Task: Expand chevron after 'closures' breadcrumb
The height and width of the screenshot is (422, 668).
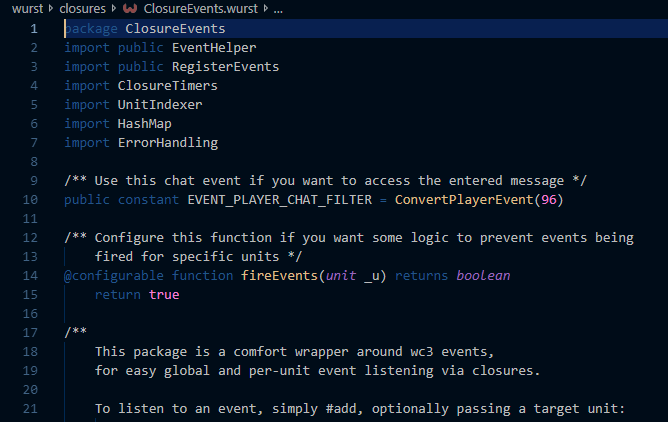Action: click(x=114, y=8)
